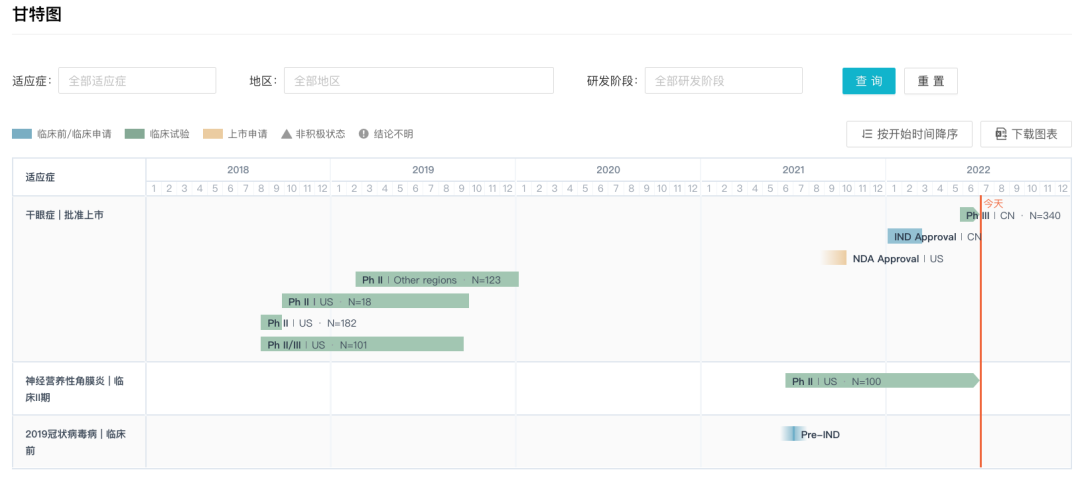Screen dimensions: 1080x478
Task: Click the tan 上市申请 legend swatch
Action: click(x=212, y=134)
